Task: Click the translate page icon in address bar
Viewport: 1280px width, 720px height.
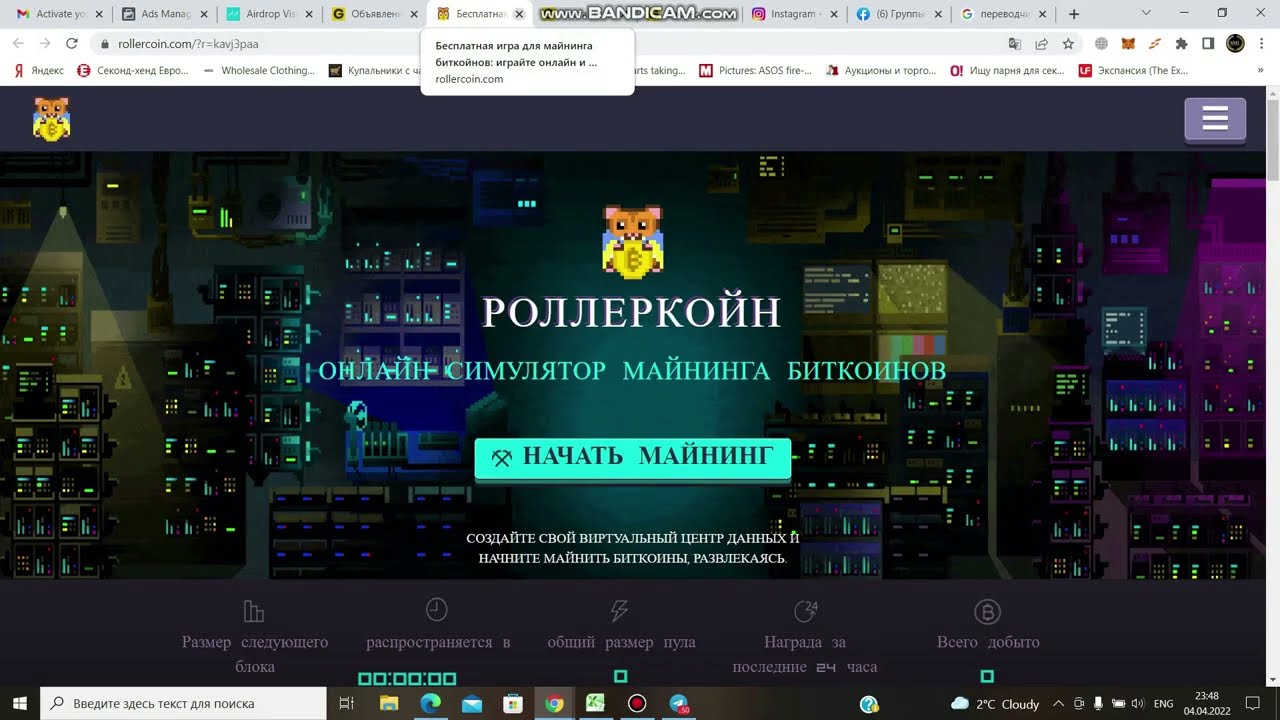Action: coord(1015,44)
